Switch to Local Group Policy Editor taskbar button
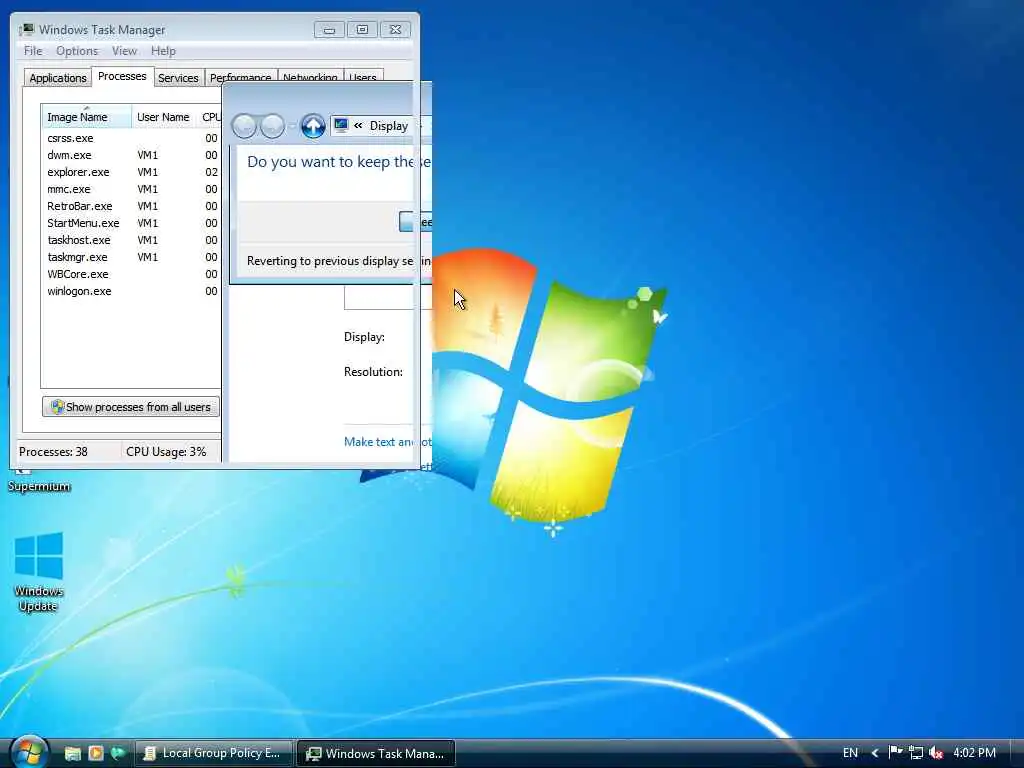 [x=214, y=753]
